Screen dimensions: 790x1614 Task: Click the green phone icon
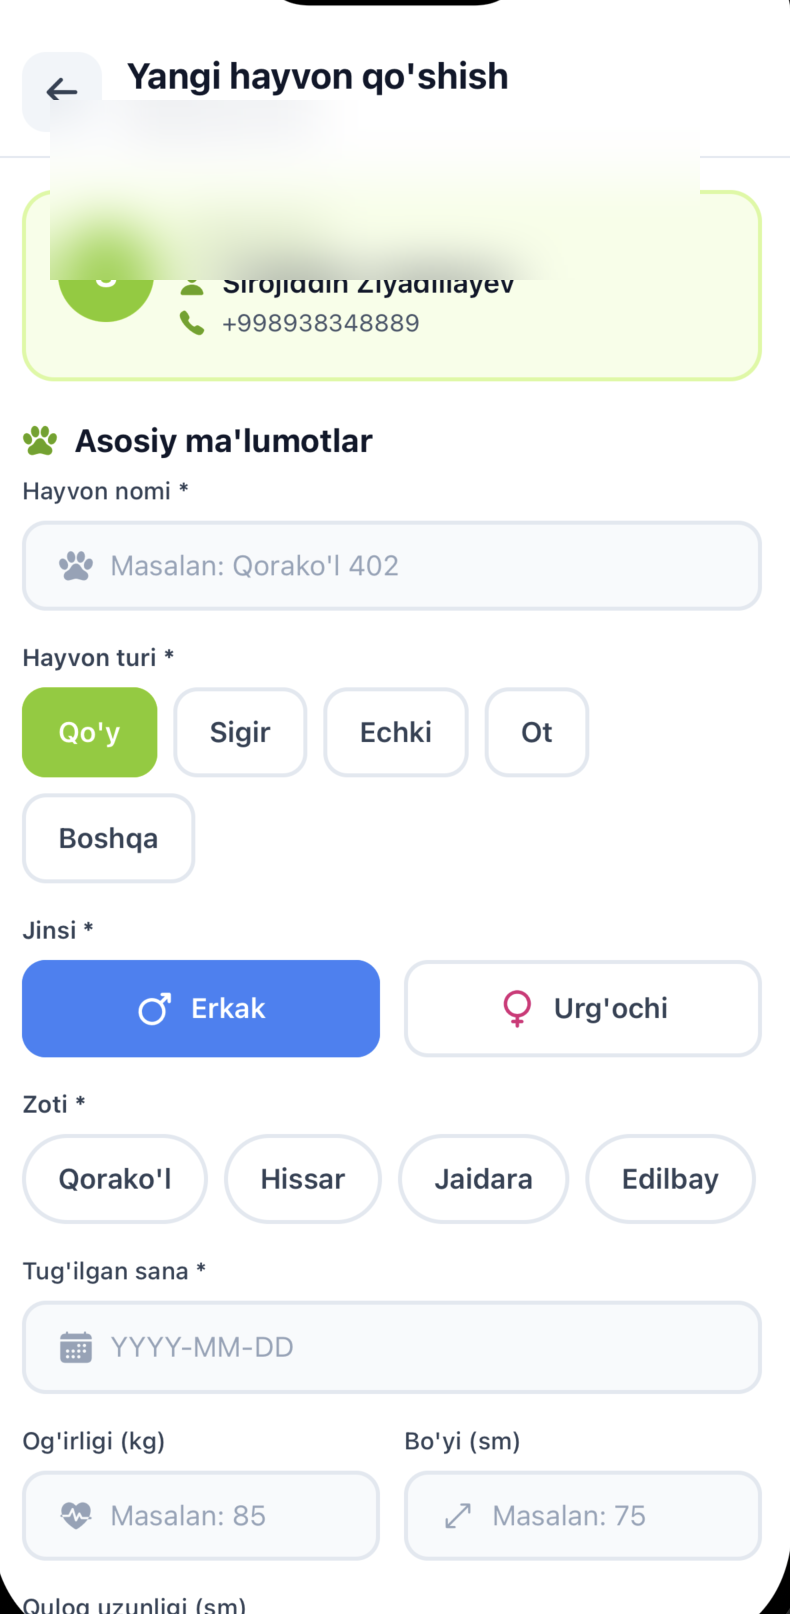coord(191,323)
